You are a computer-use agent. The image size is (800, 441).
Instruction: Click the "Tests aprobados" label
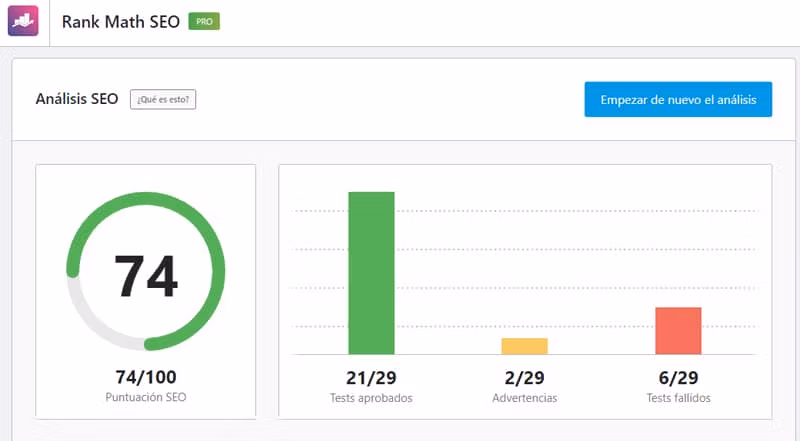point(371,398)
